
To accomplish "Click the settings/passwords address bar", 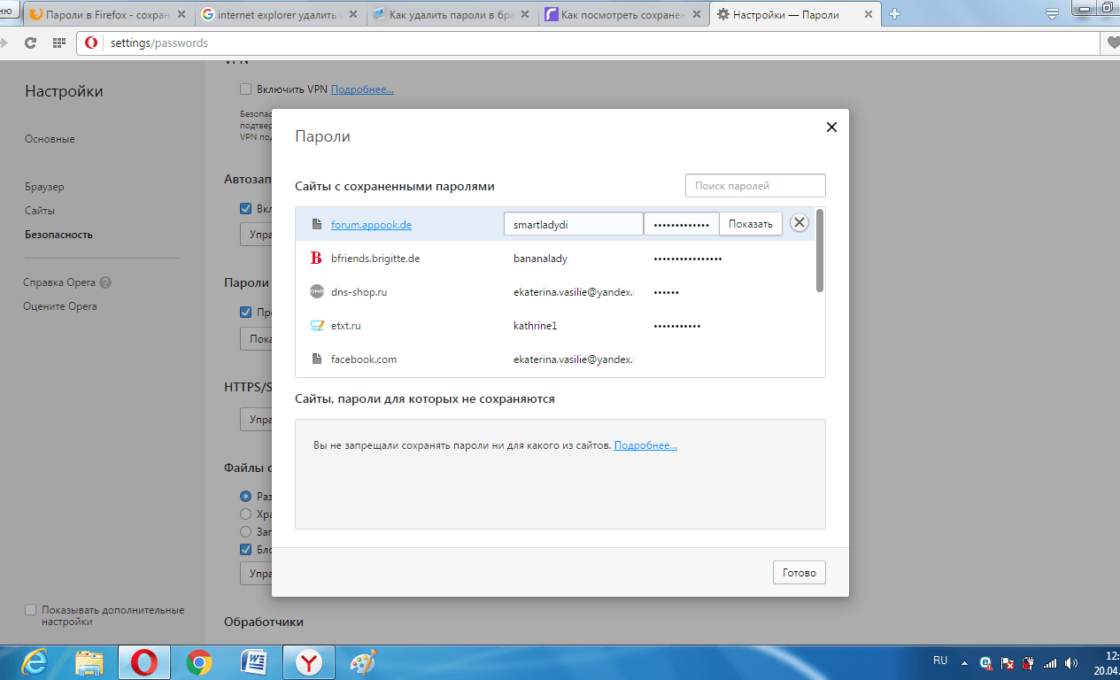I will pos(589,43).
